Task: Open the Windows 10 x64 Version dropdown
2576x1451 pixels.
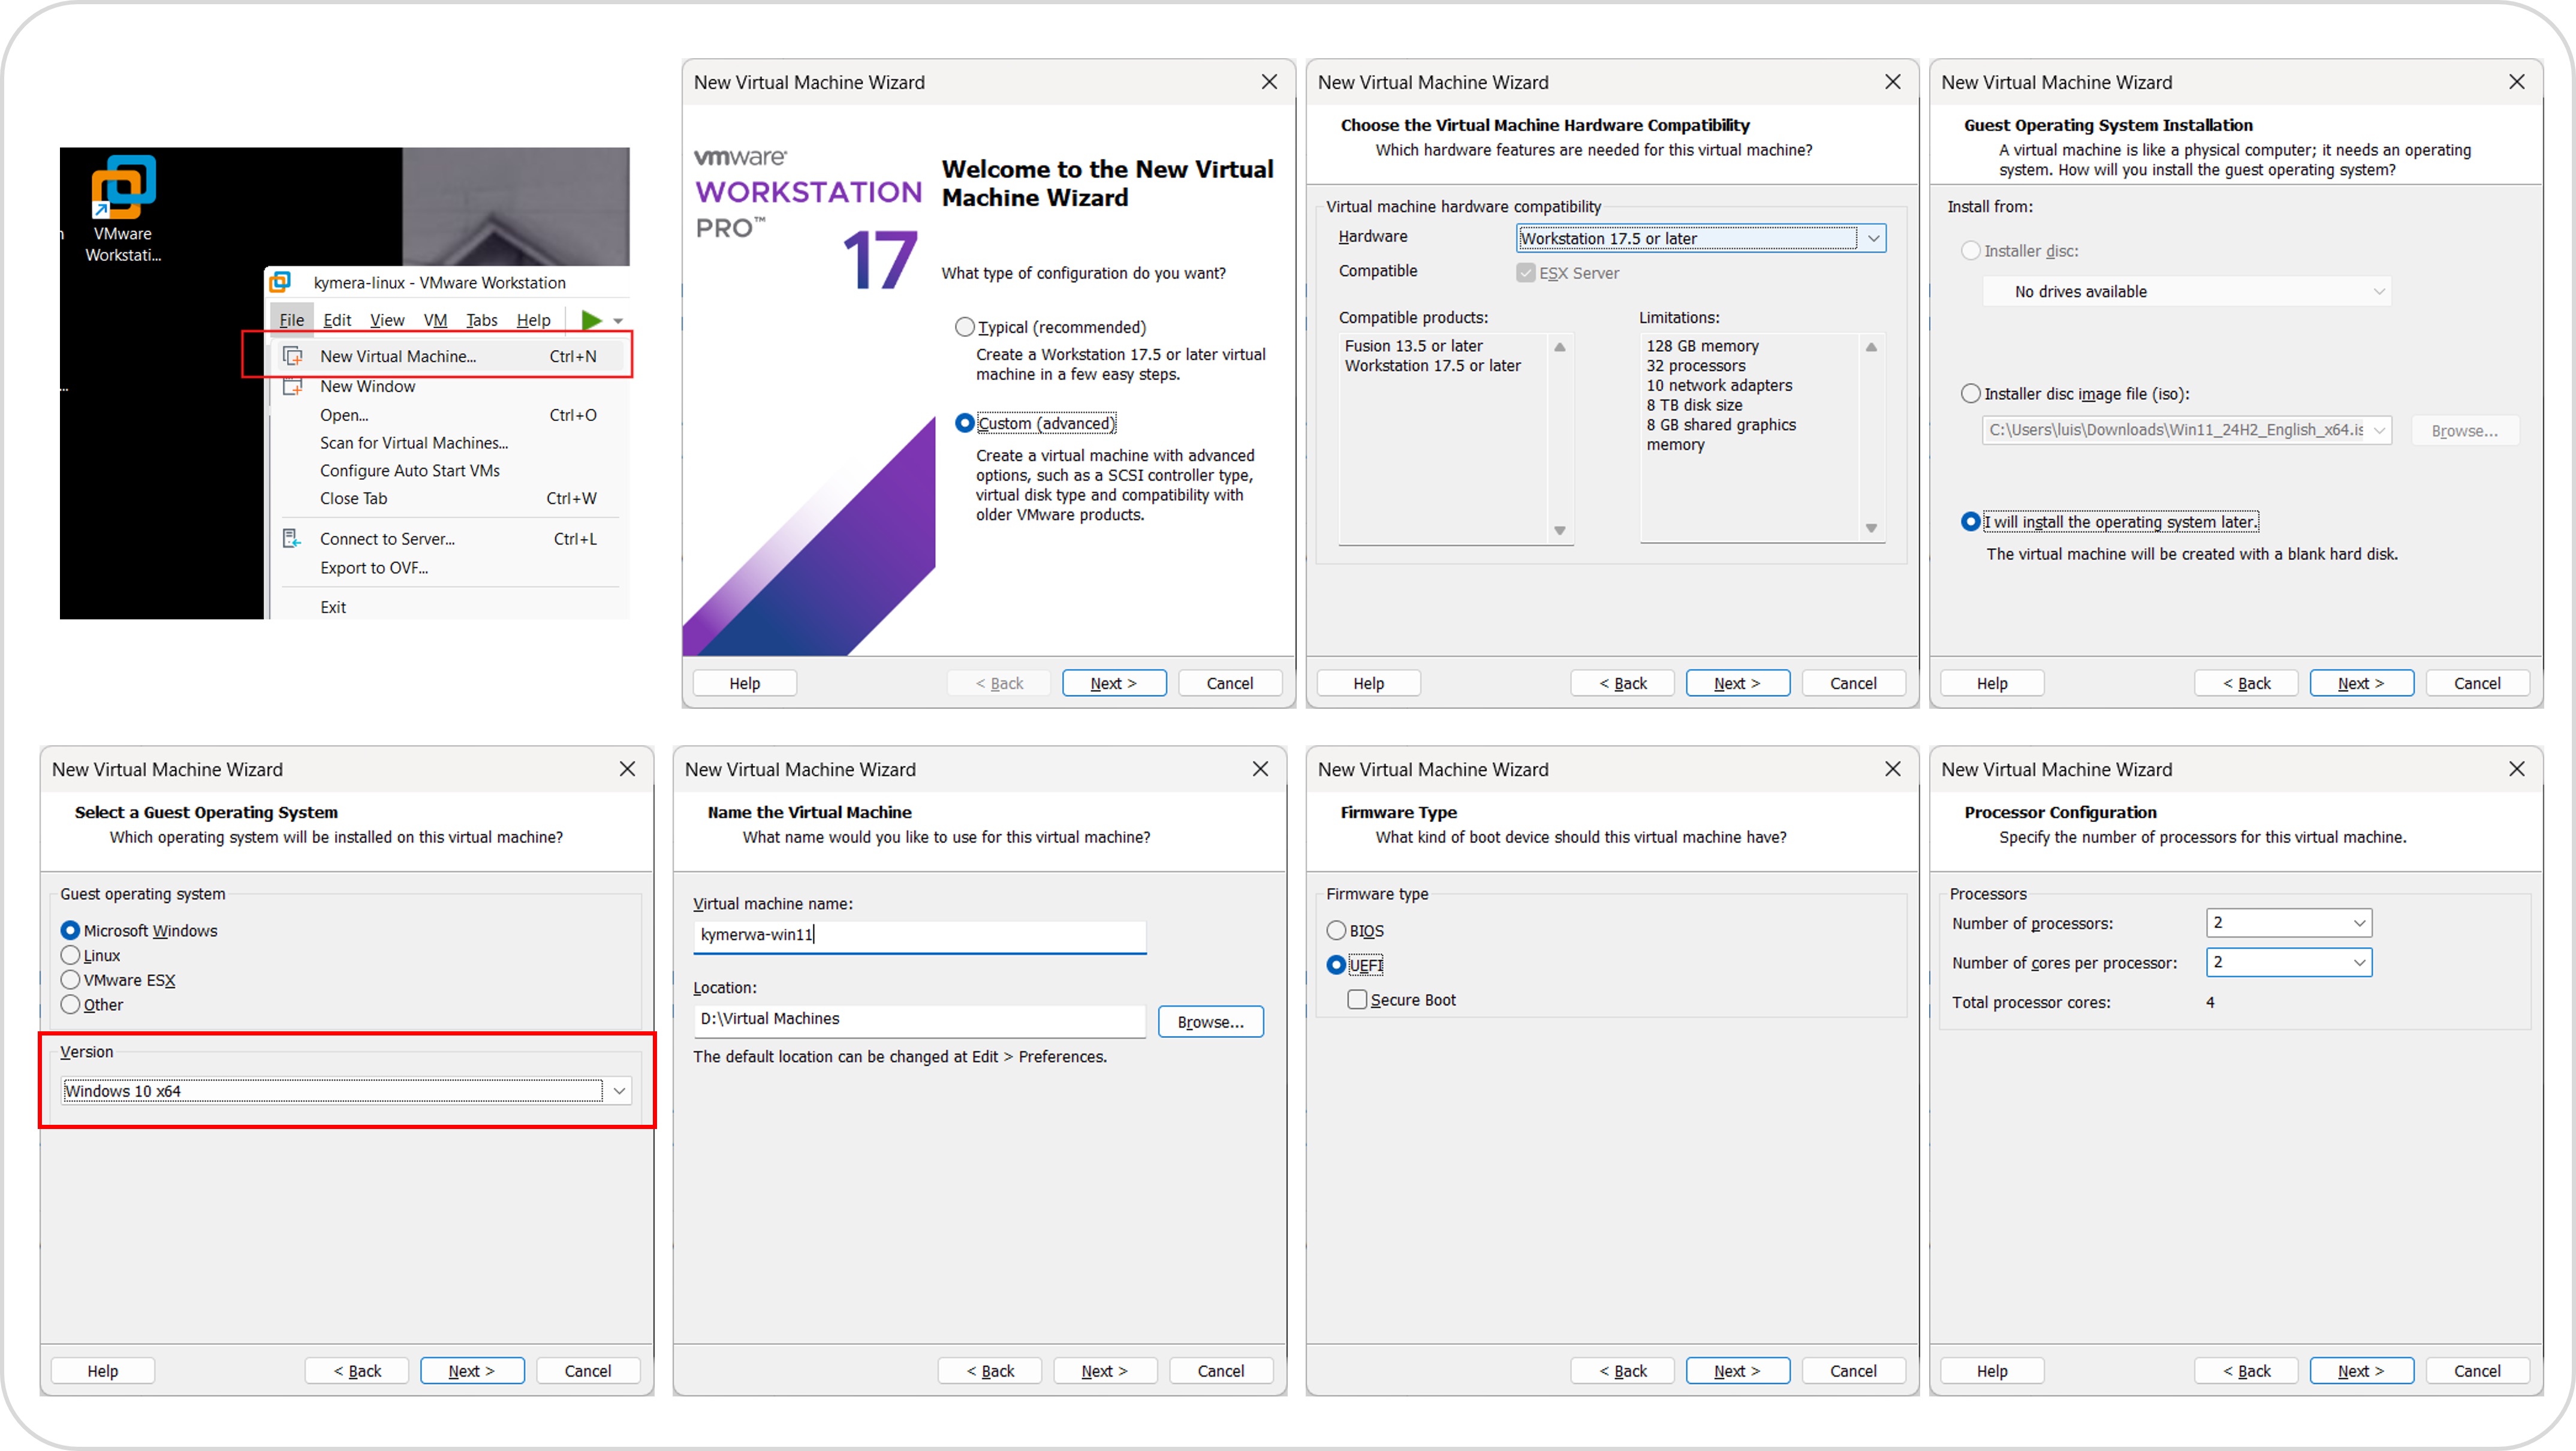Action: click(x=346, y=1091)
